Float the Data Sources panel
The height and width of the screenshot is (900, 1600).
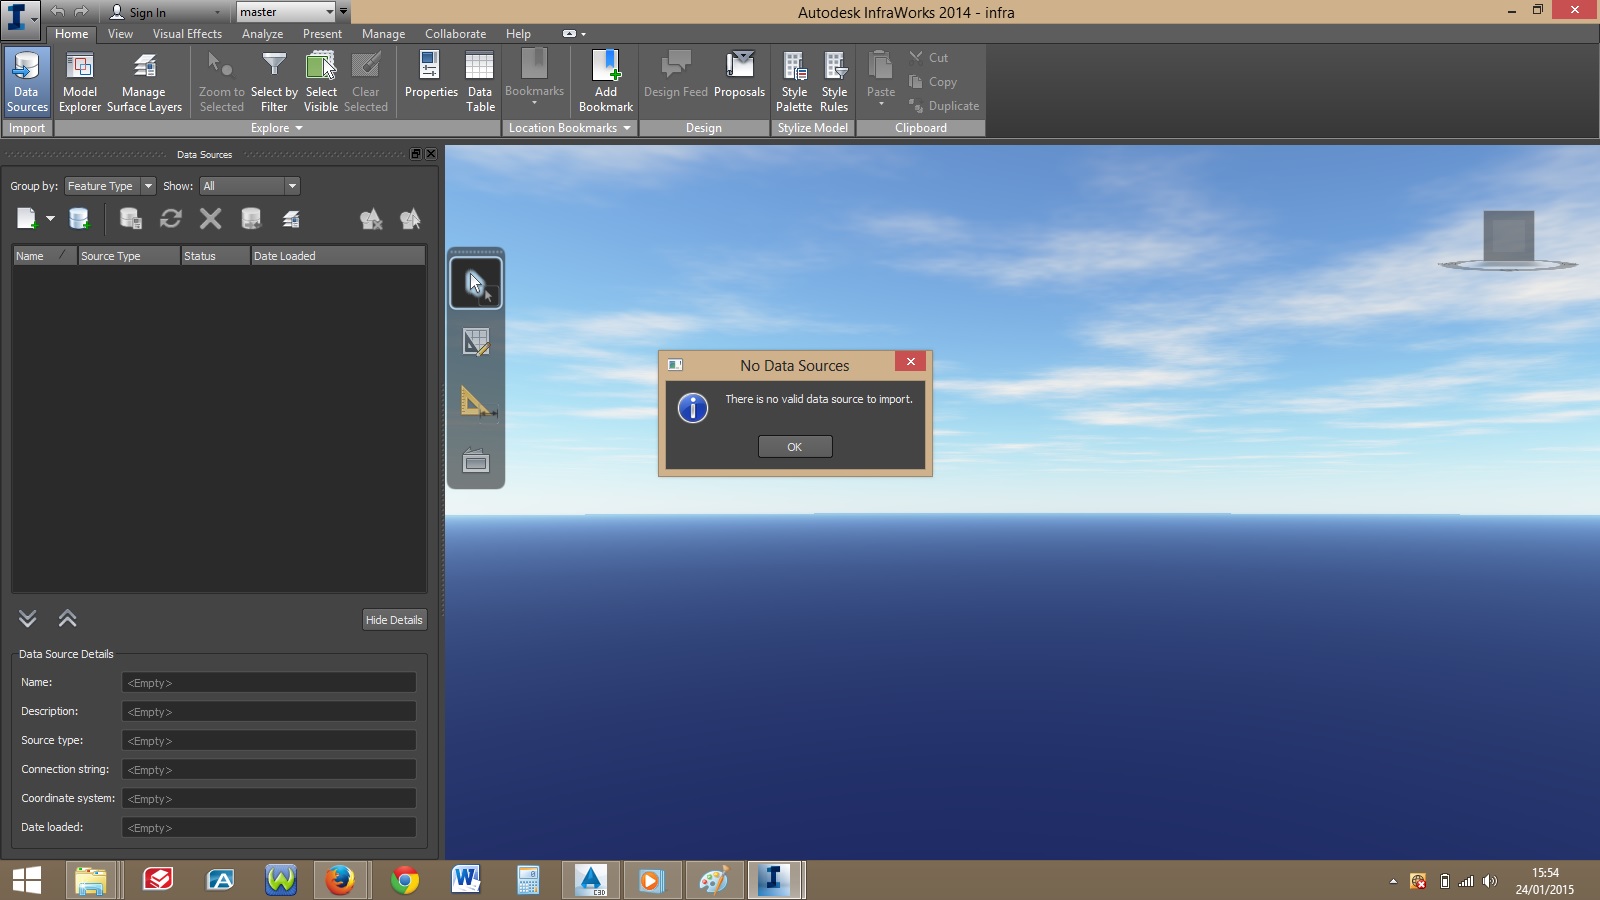(x=416, y=154)
